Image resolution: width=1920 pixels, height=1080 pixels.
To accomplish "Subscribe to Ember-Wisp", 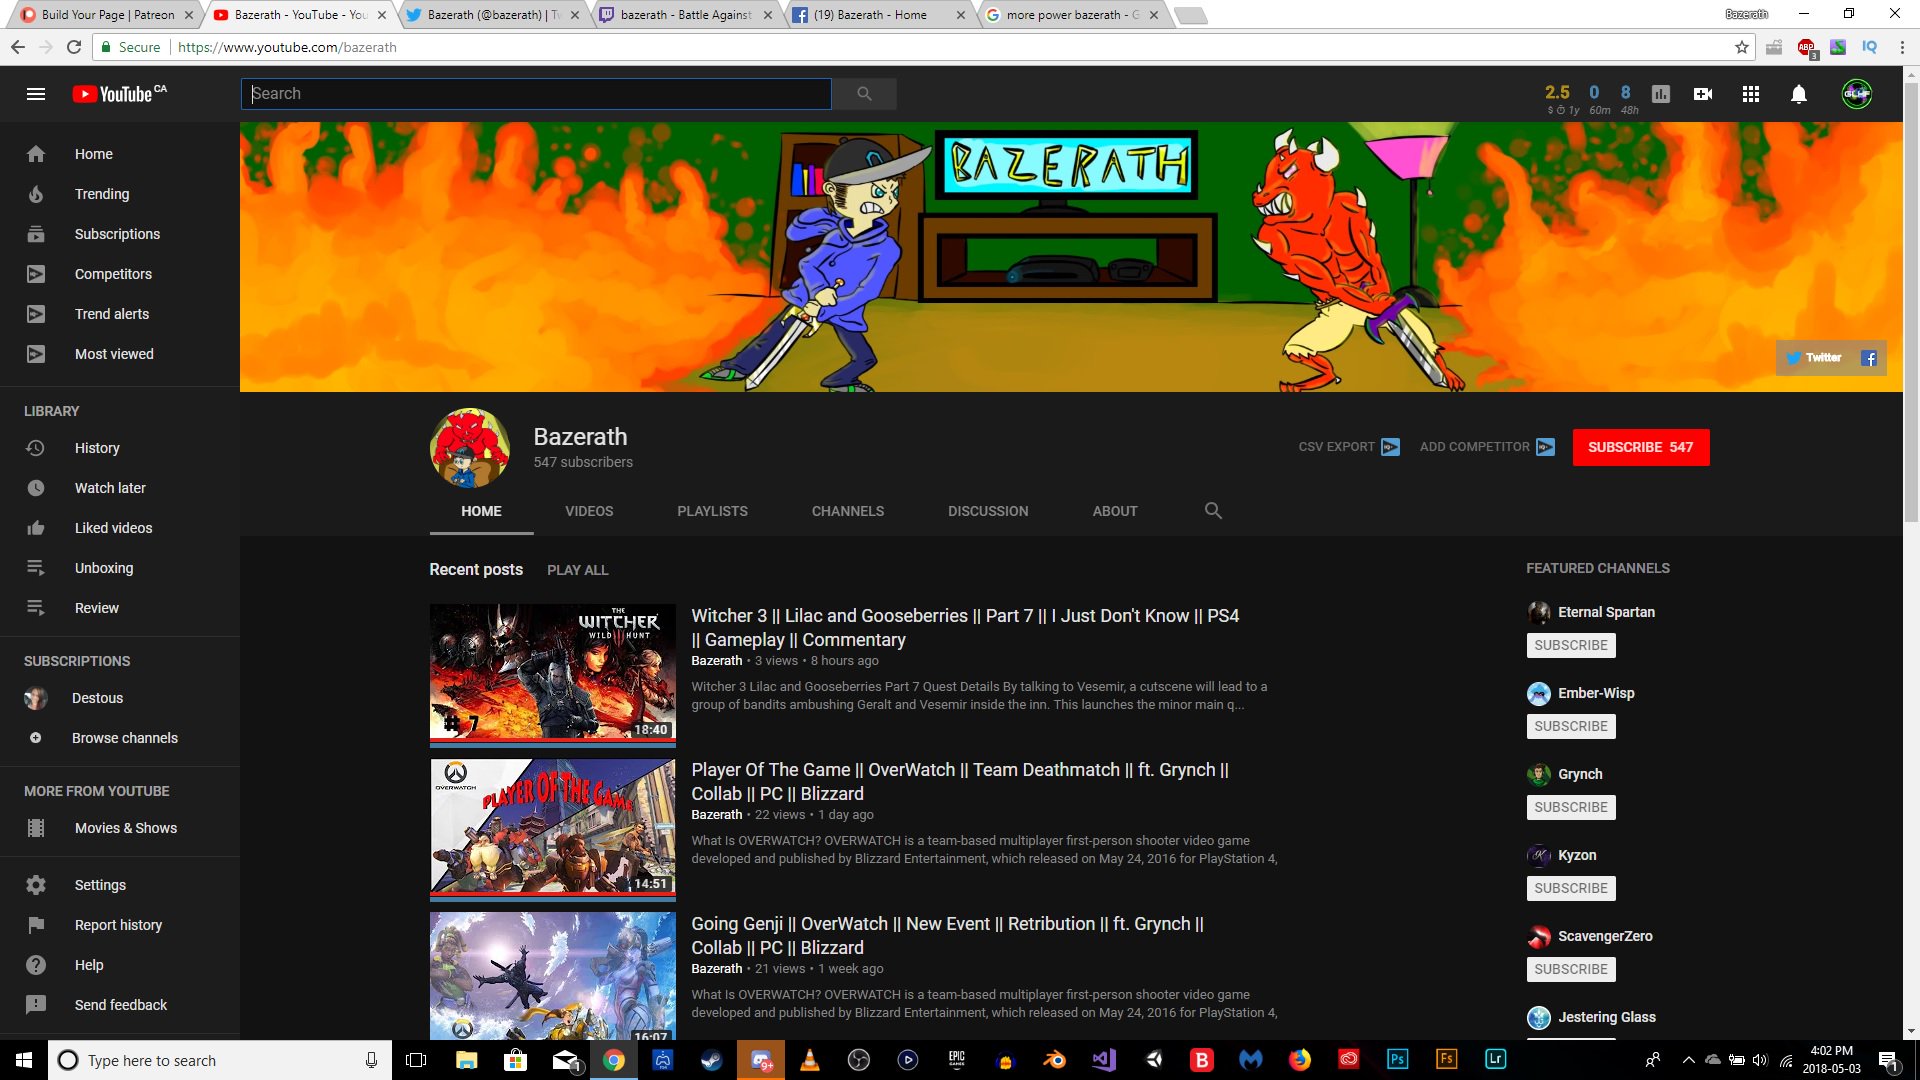I will (x=1571, y=726).
